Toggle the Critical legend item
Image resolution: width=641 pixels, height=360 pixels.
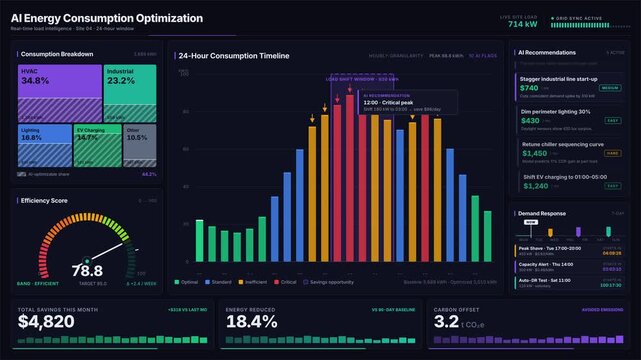click(x=285, y=282)
